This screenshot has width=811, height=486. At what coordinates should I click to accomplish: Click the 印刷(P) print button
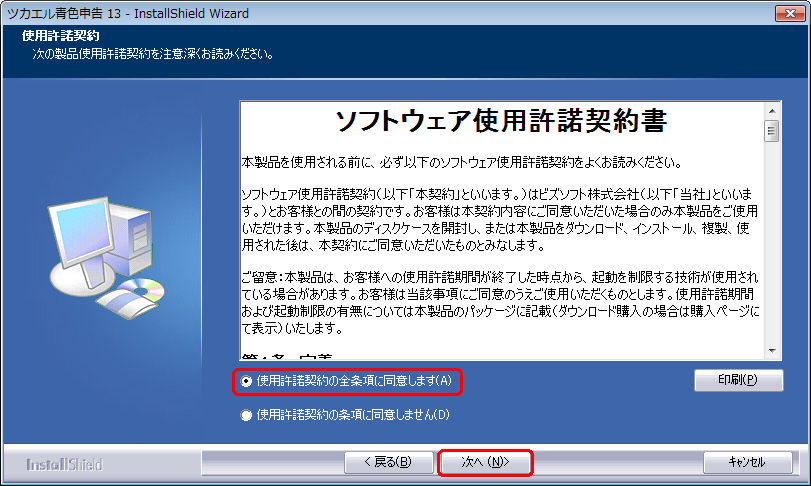(738, 380)
